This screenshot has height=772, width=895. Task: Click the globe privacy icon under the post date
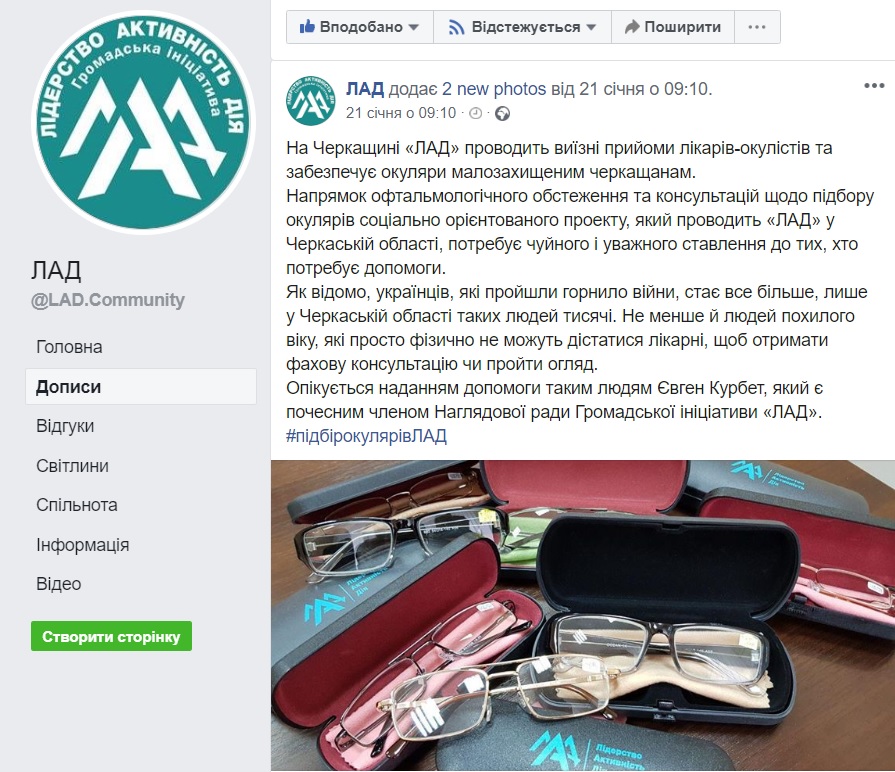click(x=502, y=114)
